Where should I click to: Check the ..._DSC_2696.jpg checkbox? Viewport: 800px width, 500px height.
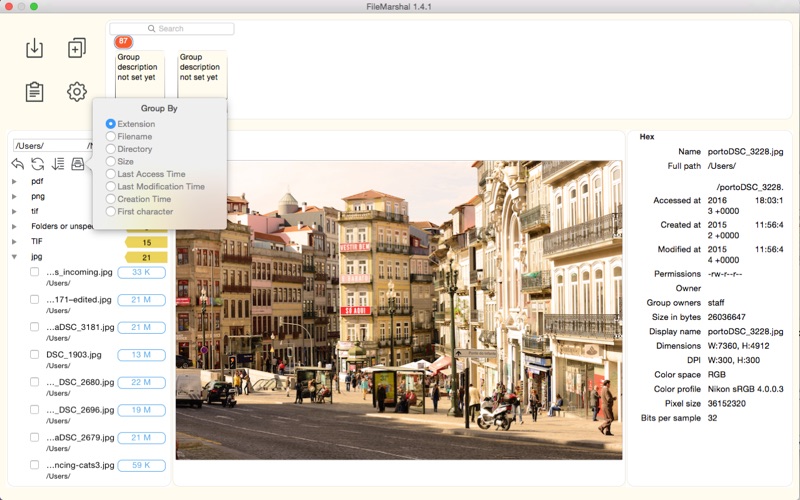pyautogui.click(x=34, y=410)
